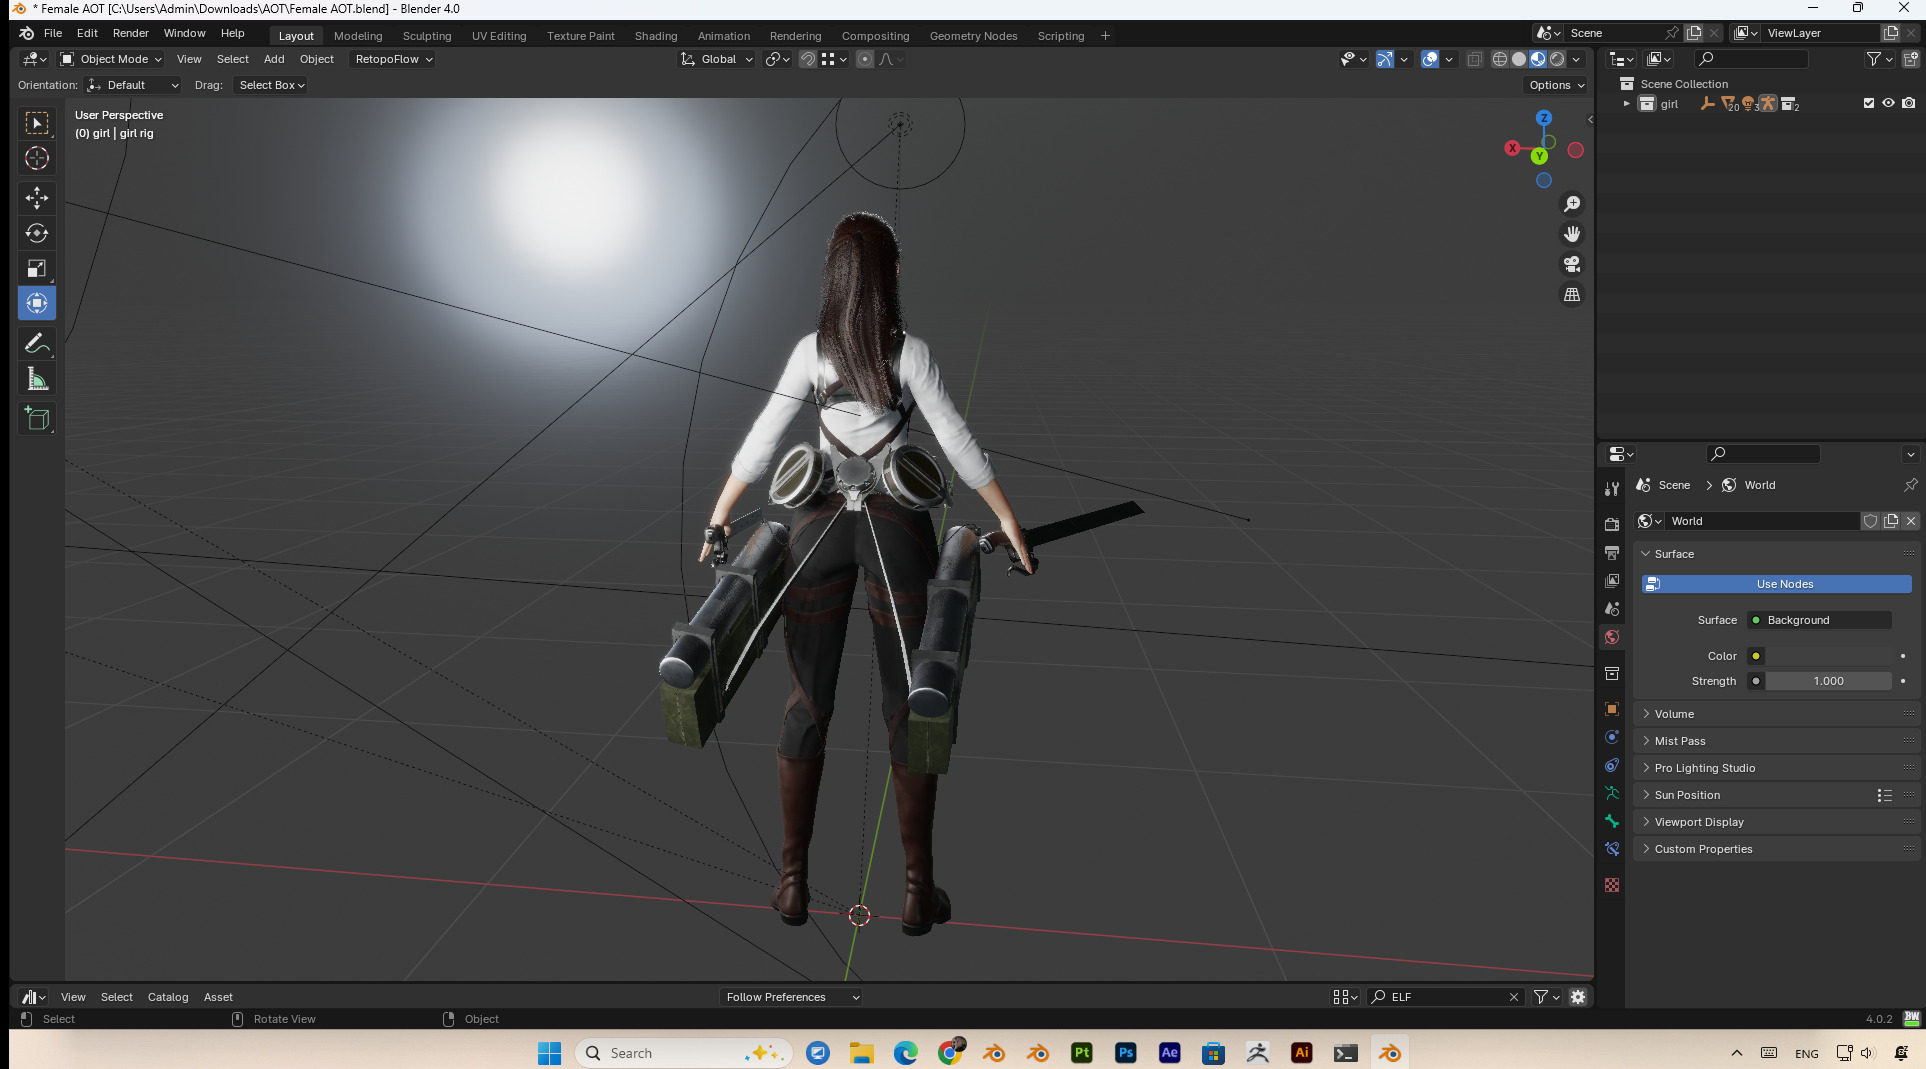Open the Physics properties tab
Image resolution: width=1926 pixels, height=1069 pixels.
[x=1612, y=737]
